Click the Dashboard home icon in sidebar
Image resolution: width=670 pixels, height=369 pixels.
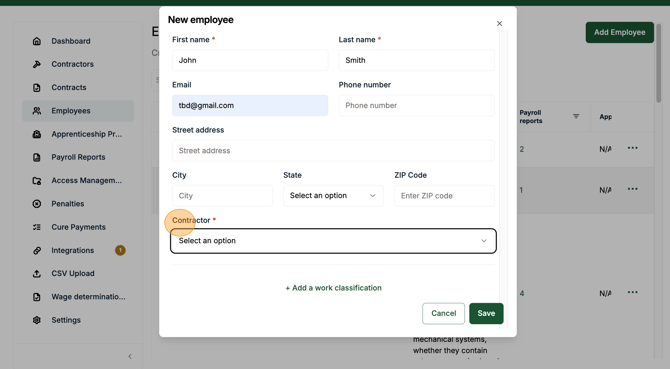37,41
